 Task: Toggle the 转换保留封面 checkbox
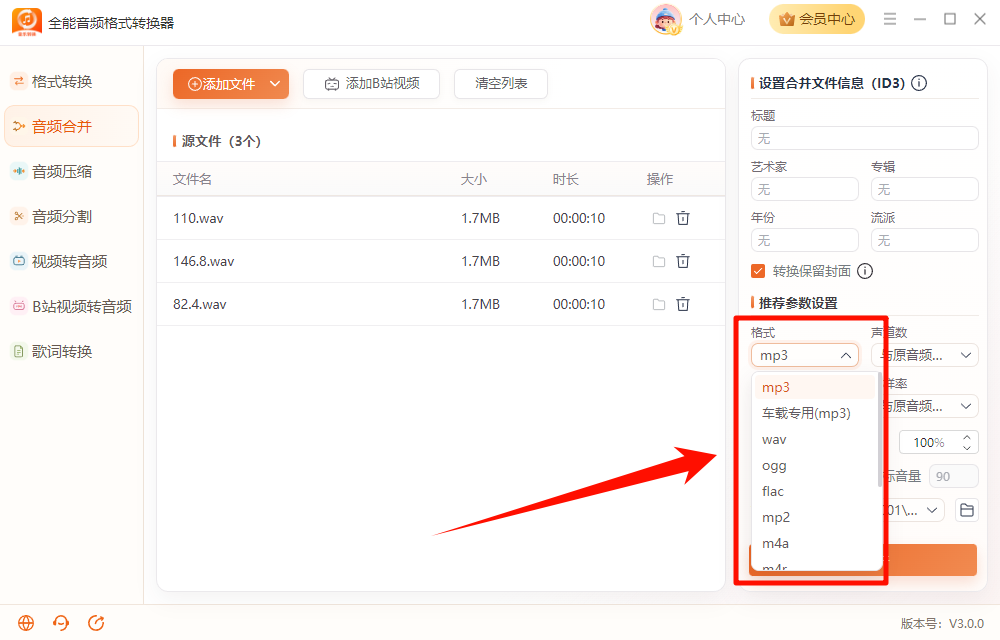tap(758, 271)
